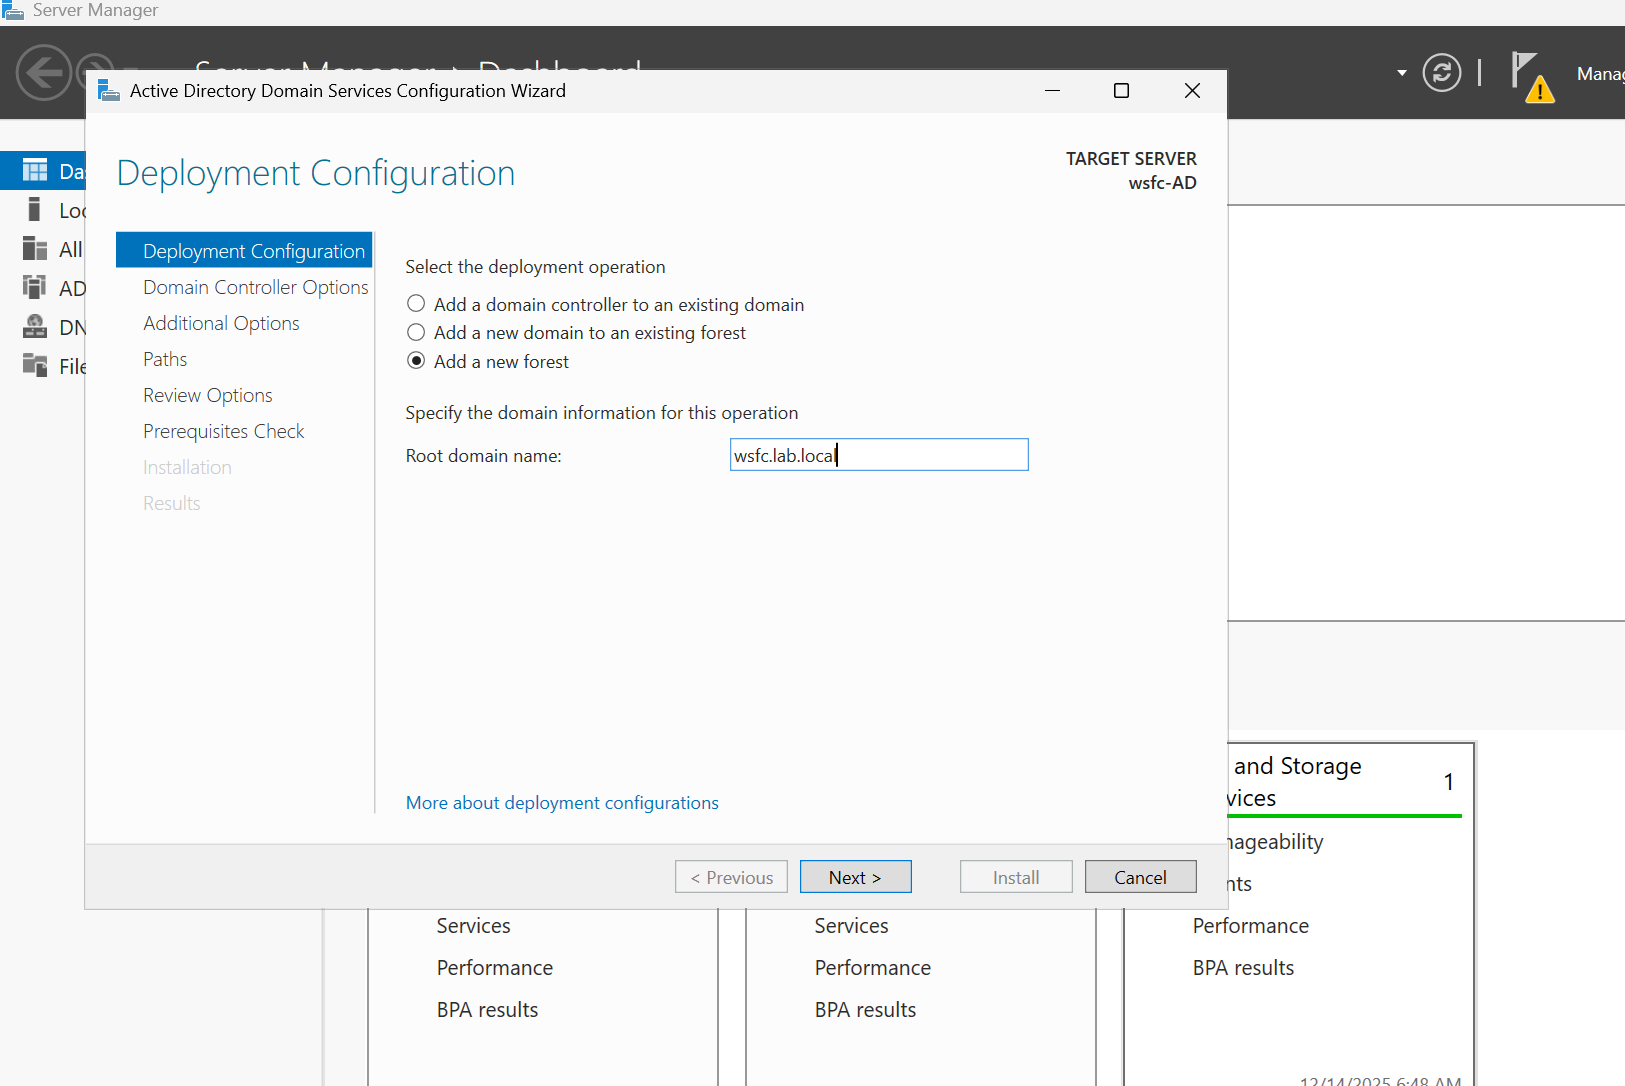This screenshot has height=1086, width=1625.
Task: Open the notifications flag with warning
Action: point(1532,77)
